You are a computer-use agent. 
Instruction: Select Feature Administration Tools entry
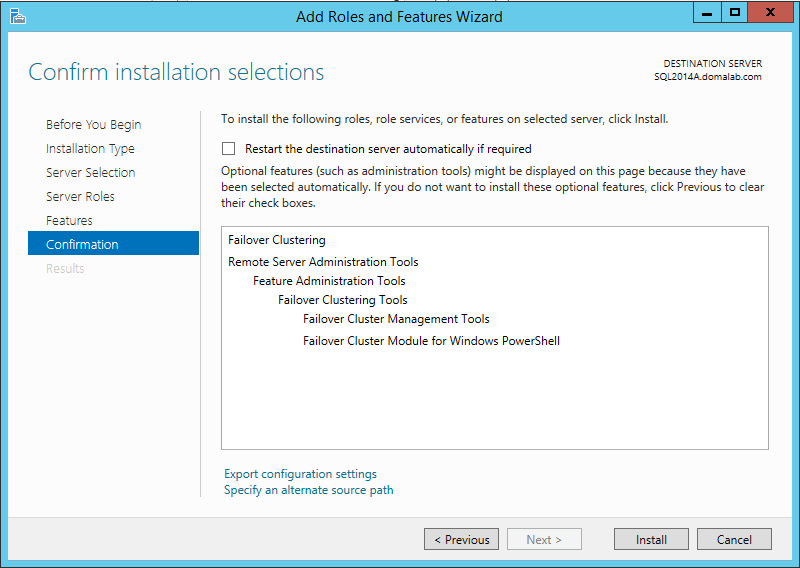coord(329,281)
